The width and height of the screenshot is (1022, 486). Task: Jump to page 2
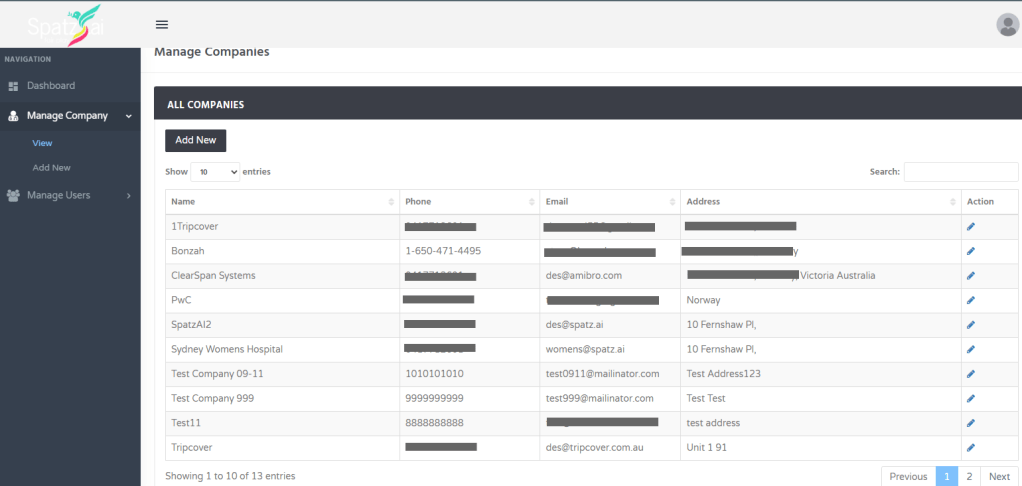coord(969,477)
